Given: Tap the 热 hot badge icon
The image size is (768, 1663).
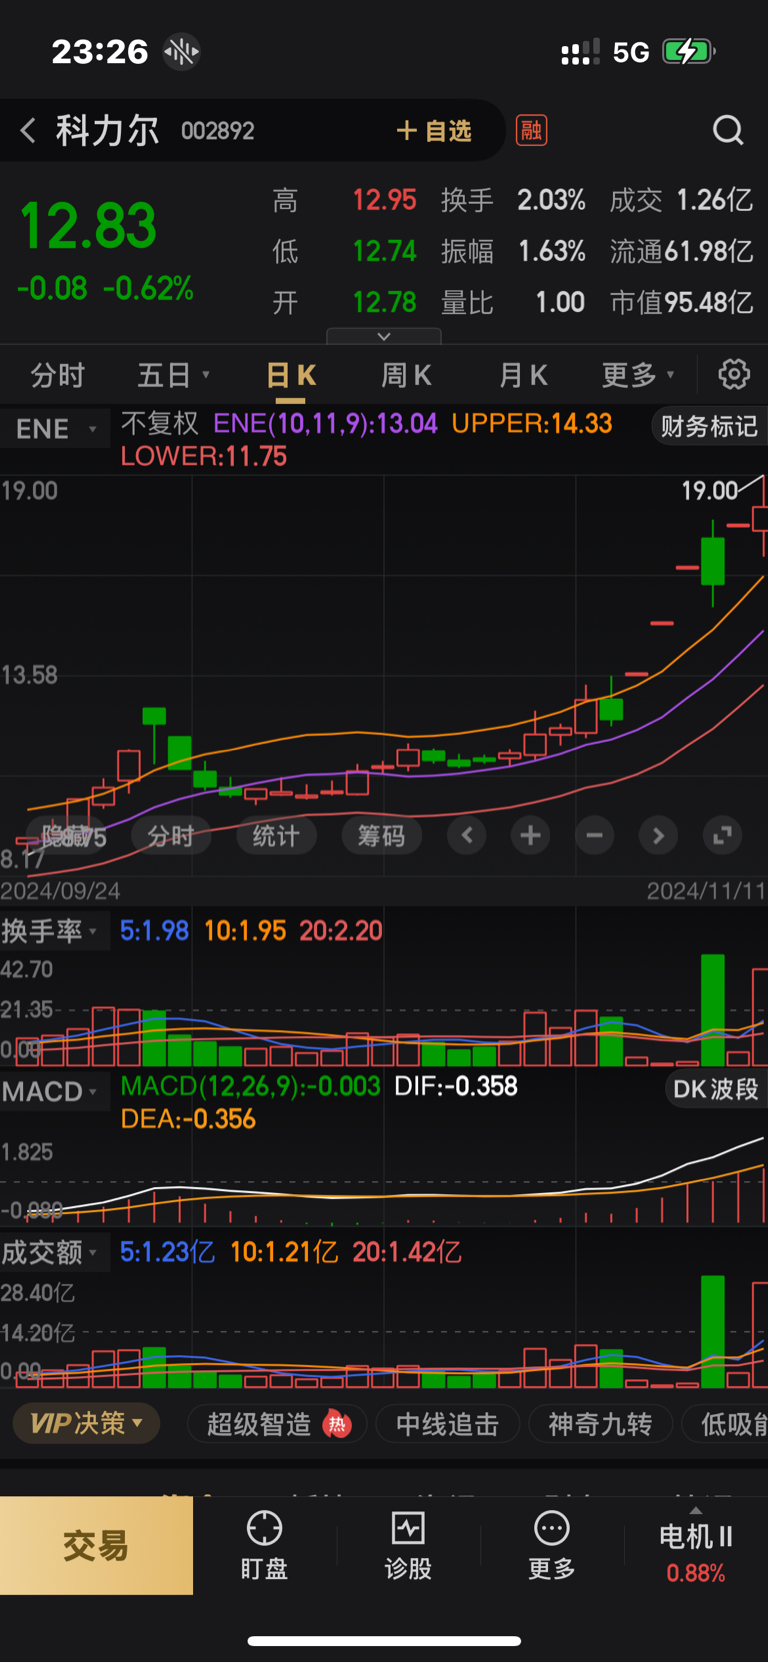Looking at the screenshot, I should [338, 1425].
